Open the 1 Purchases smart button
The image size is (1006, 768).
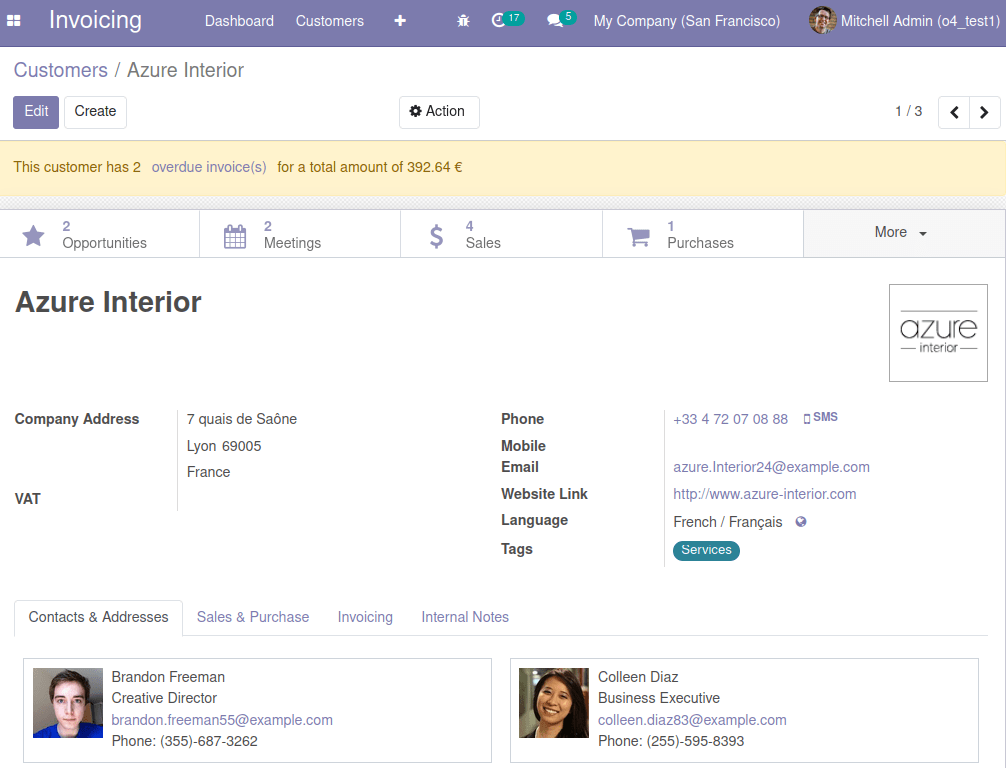(703, 234)
